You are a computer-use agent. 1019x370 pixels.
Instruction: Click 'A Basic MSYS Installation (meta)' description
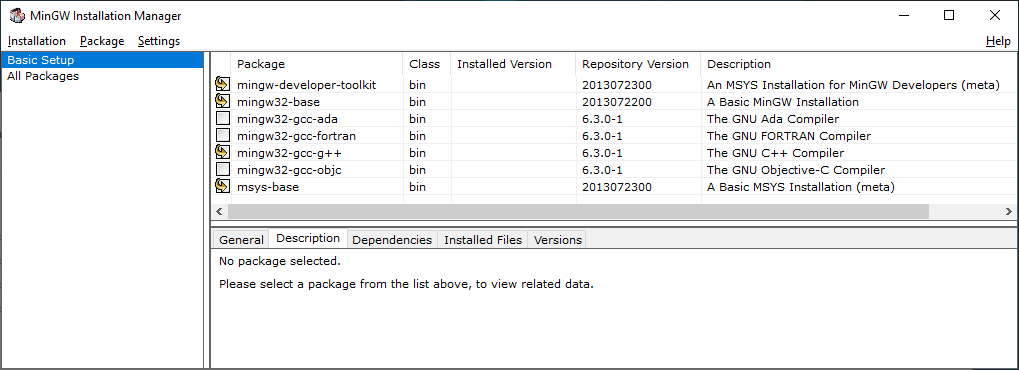801,187
